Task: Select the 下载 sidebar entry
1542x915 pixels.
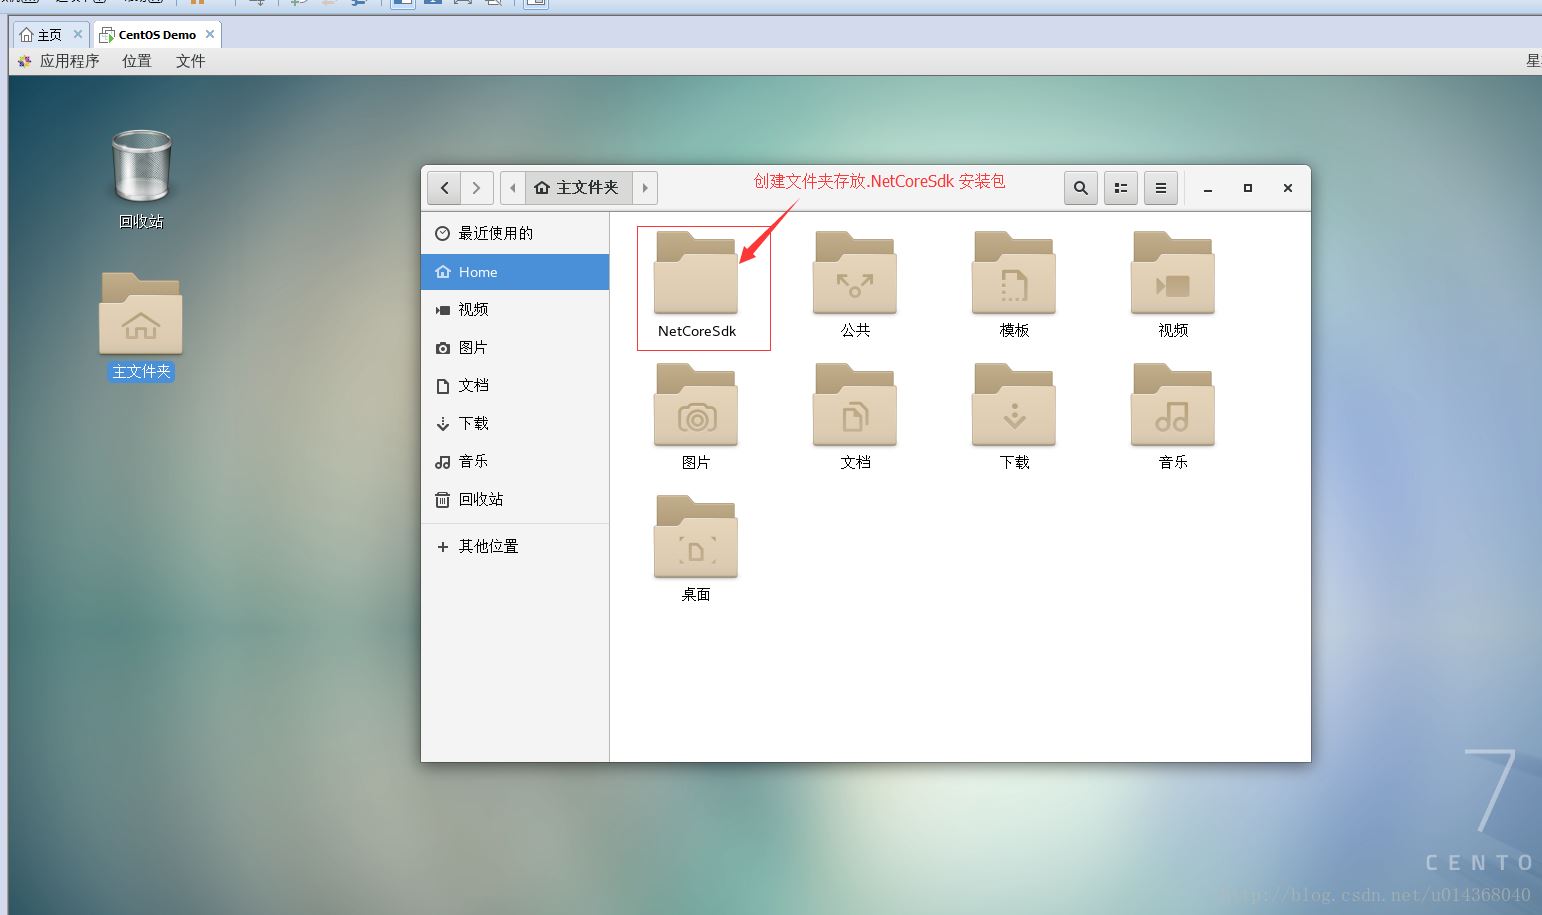Action: (473, 423)
